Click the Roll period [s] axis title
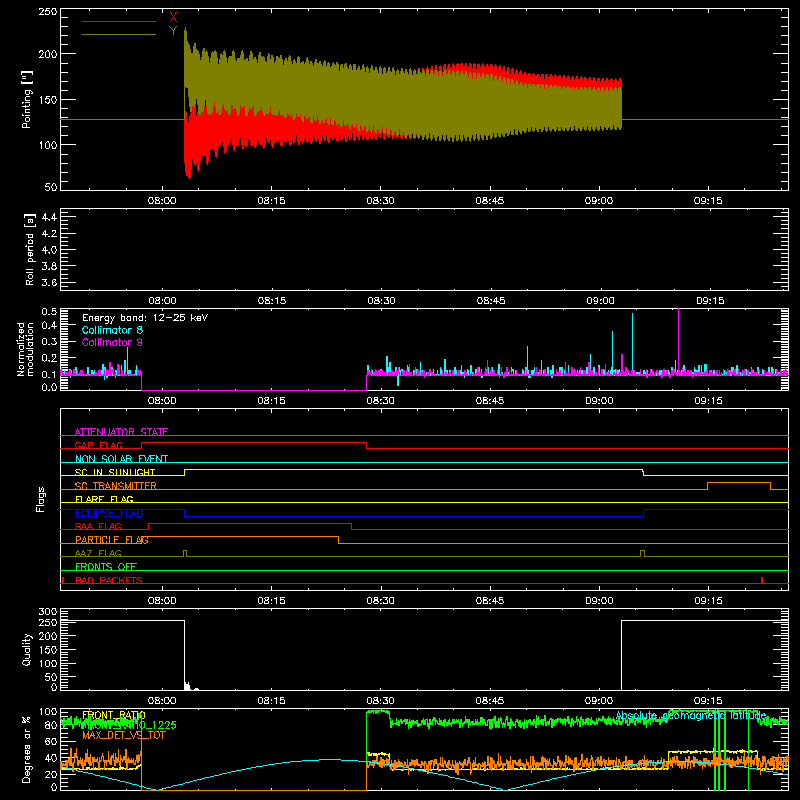The image size is (800, 800). pos(29,249)
